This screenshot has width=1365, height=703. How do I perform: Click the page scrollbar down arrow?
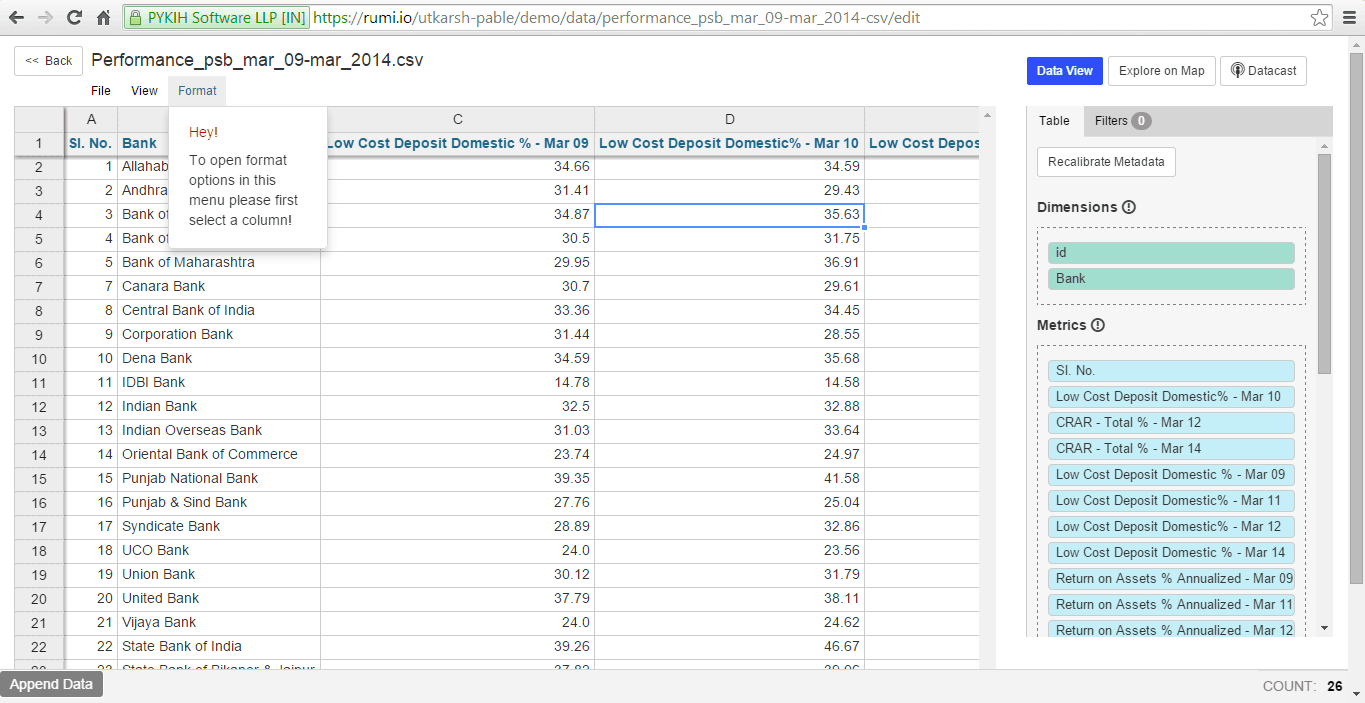click(x=1356, y=693)
